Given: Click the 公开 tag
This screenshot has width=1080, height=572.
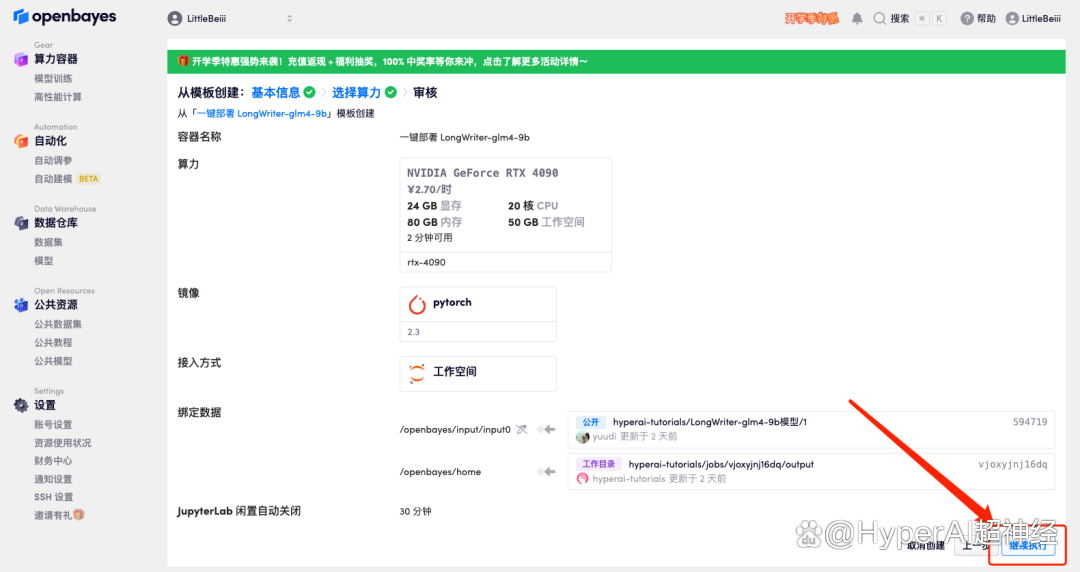Looking at the screenshot, I should point(590,422).
